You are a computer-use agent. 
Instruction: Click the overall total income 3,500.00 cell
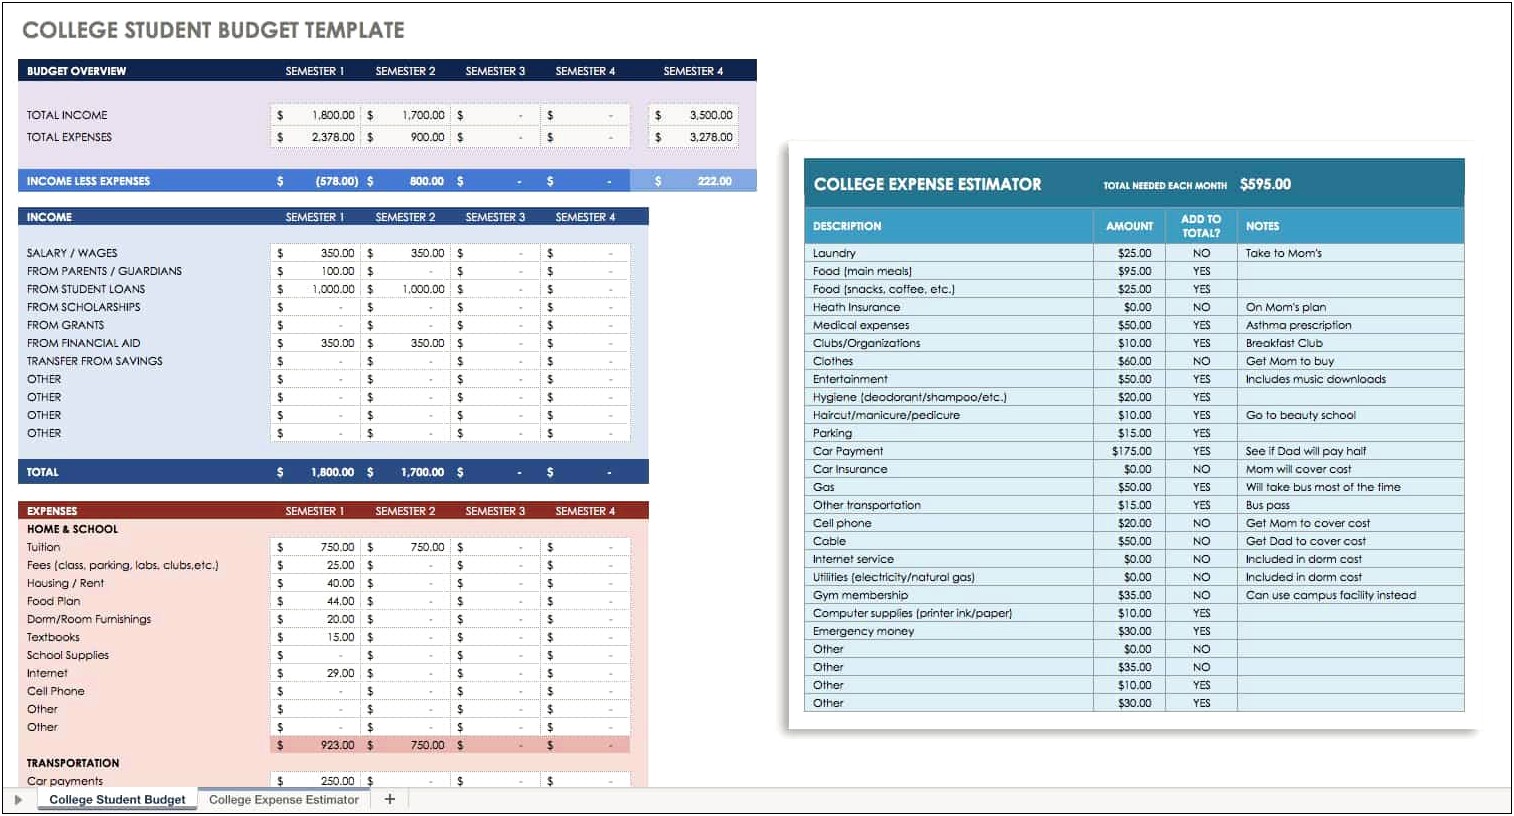(x=694, y=115)
